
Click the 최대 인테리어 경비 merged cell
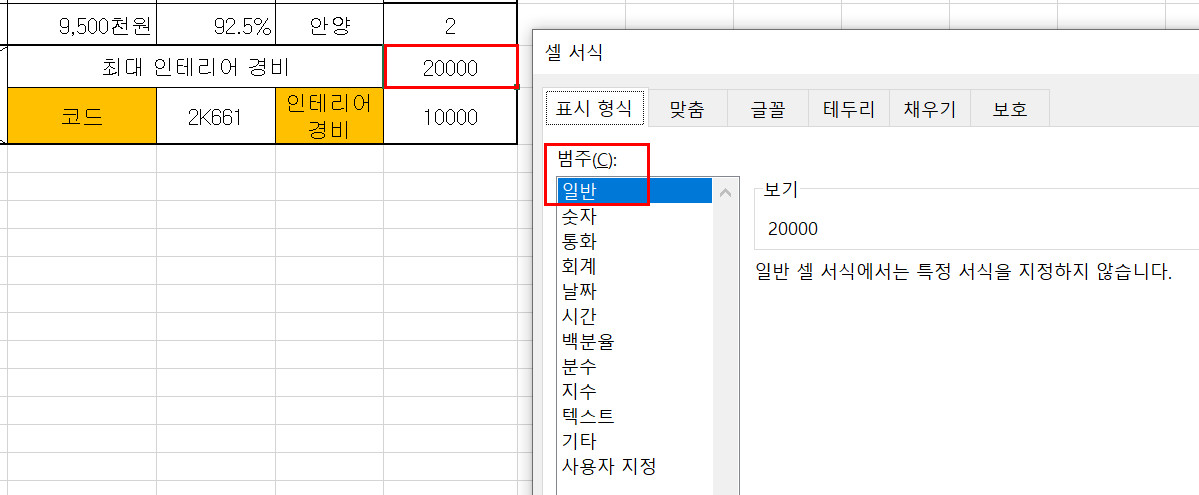pos(195,67)
